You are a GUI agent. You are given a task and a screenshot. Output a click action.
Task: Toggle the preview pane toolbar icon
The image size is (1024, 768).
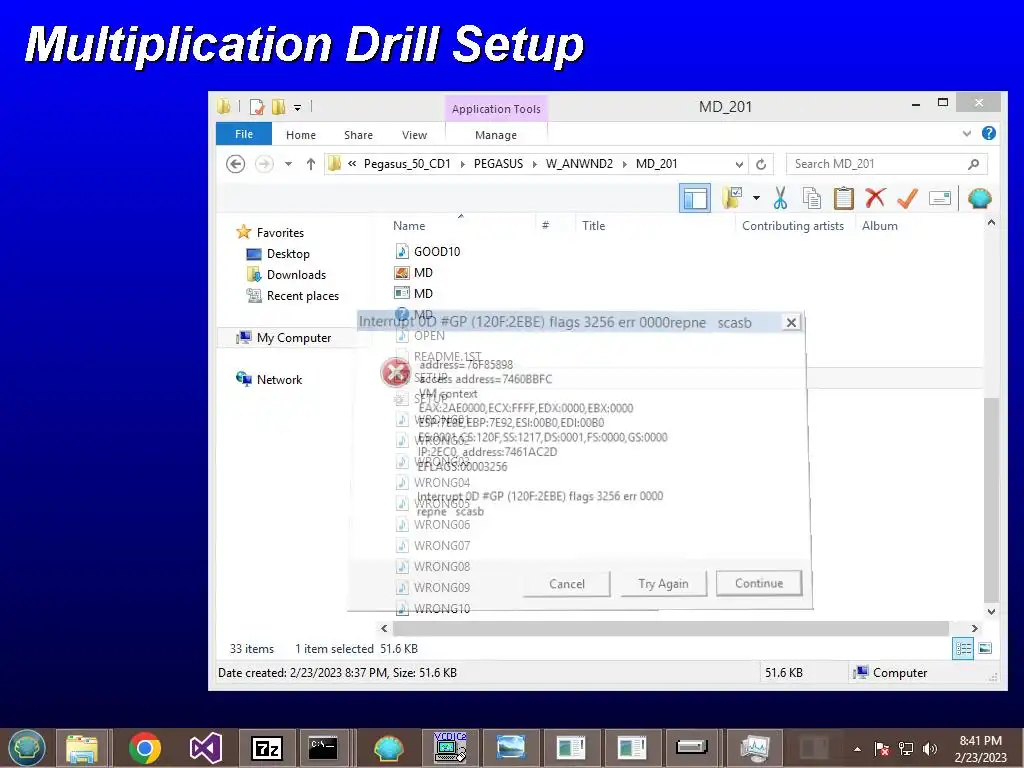coord(695,198)
